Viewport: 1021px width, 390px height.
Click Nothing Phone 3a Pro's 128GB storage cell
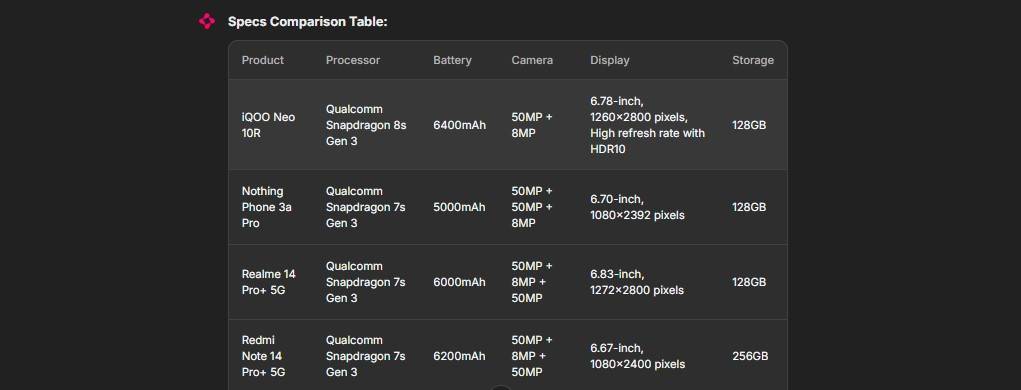(749, 207)
